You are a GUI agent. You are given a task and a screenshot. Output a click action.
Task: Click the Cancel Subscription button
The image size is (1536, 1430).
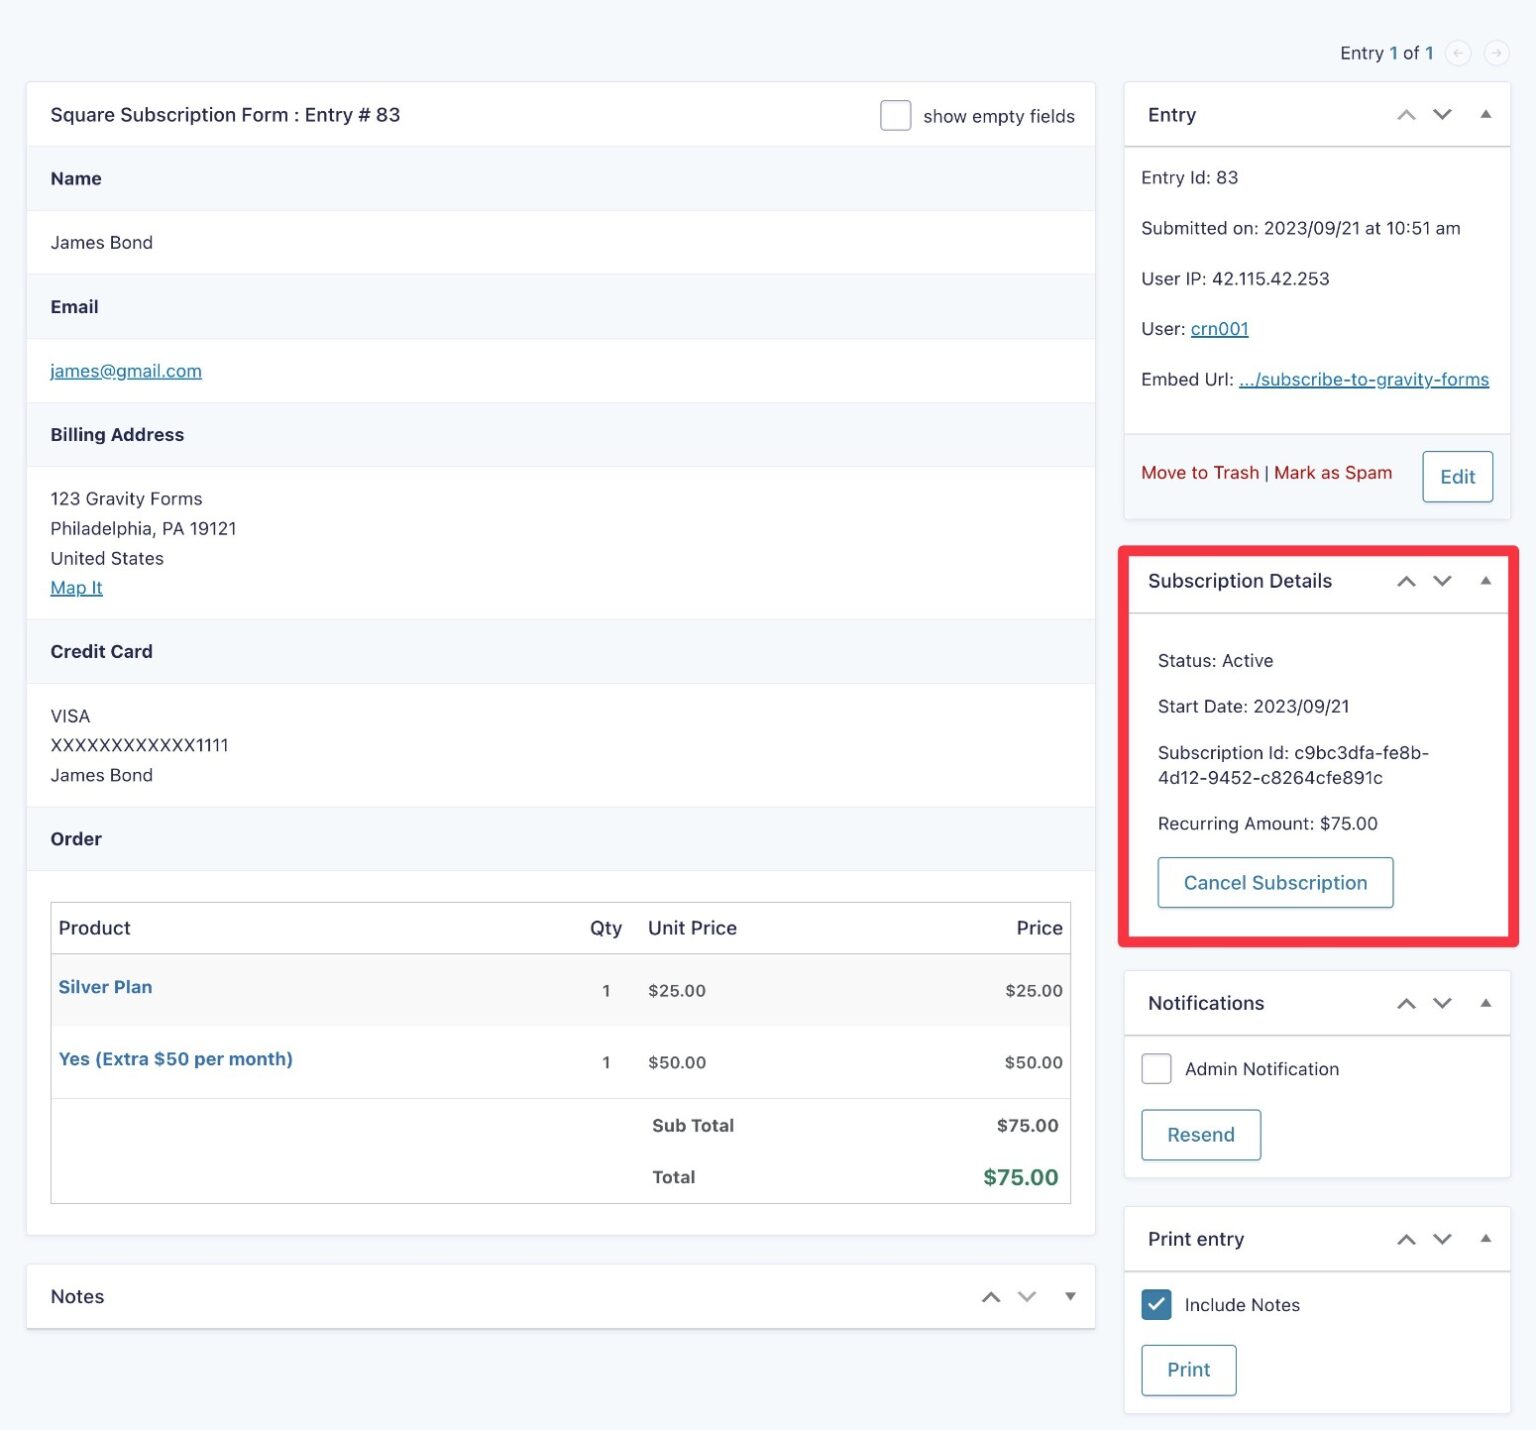pos(1275,882)
